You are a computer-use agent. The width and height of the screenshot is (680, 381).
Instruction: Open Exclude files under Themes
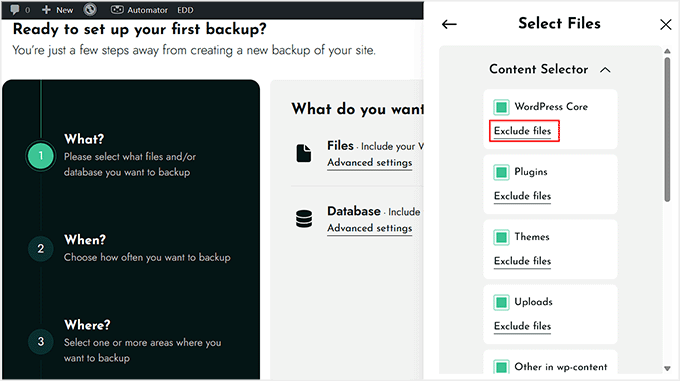pyautogui.click(x=523, y=261)
